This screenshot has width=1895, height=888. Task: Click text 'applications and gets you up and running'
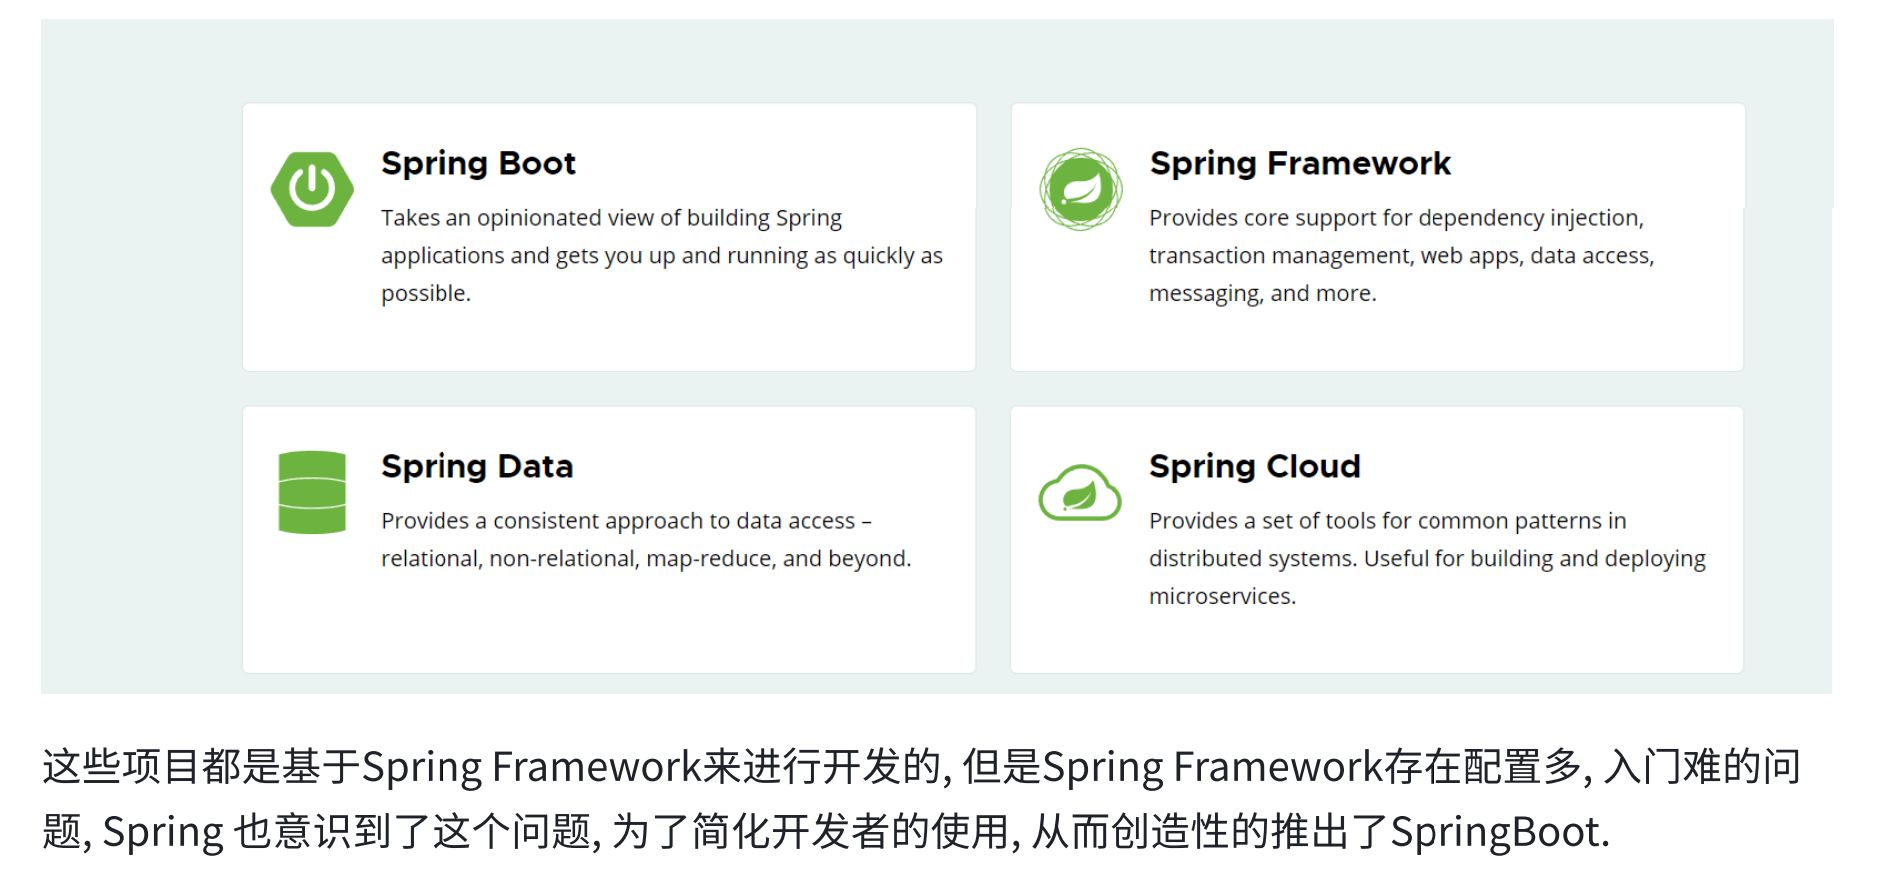click(594, 256)
